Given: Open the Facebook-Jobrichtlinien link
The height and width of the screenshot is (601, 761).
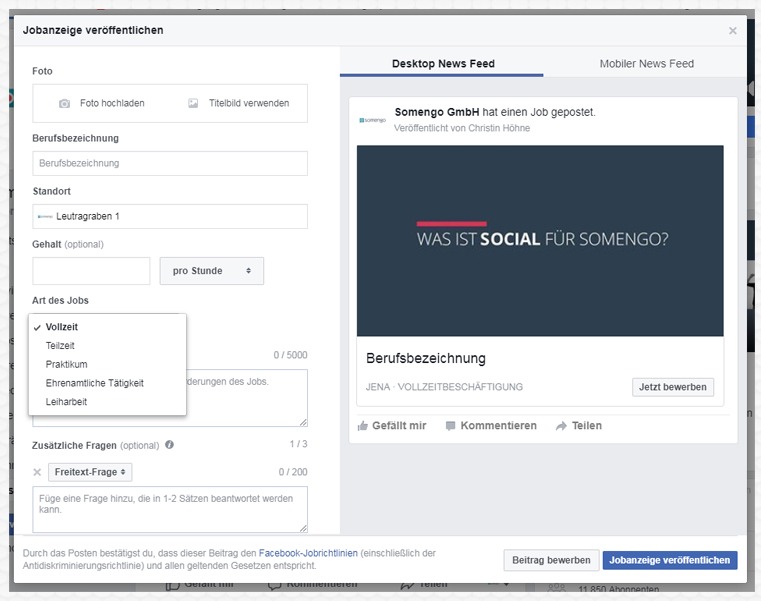Looking at the screenshot, I should pyautogui.click(x=308, y=553).
